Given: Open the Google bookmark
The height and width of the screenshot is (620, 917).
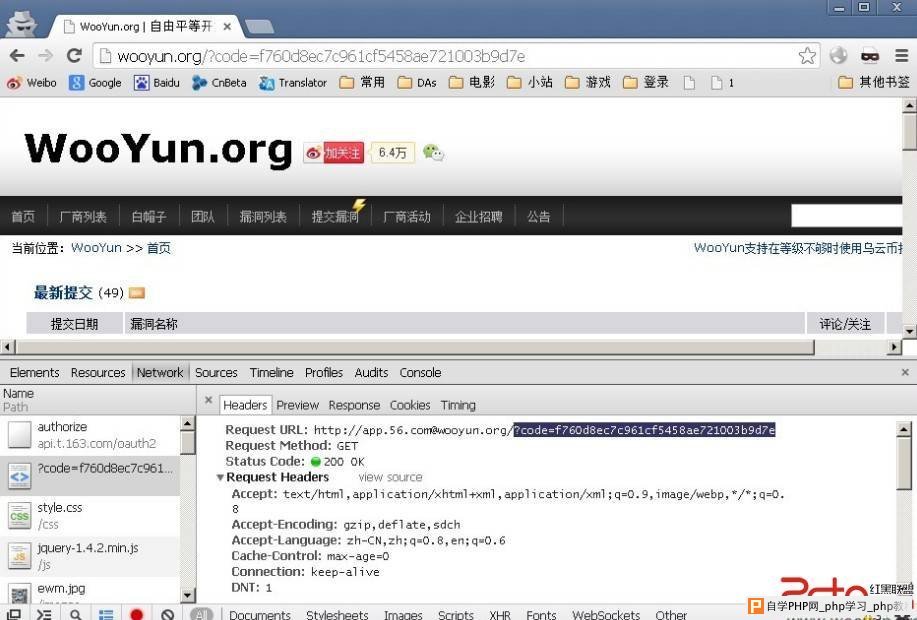Looking at the screenshot, I should tap(95, 82).
